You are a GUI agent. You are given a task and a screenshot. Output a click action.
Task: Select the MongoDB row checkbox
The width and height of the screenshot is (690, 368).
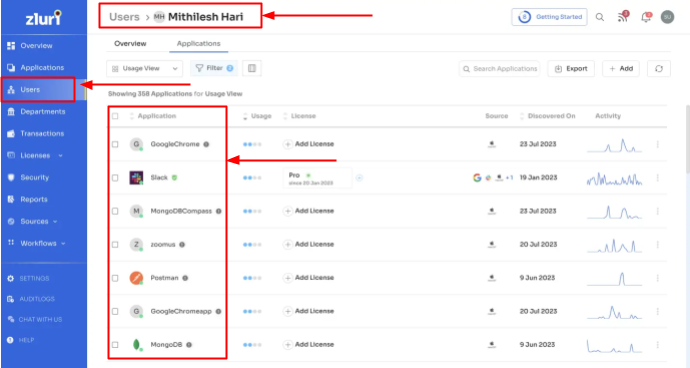tap(115, 345)
